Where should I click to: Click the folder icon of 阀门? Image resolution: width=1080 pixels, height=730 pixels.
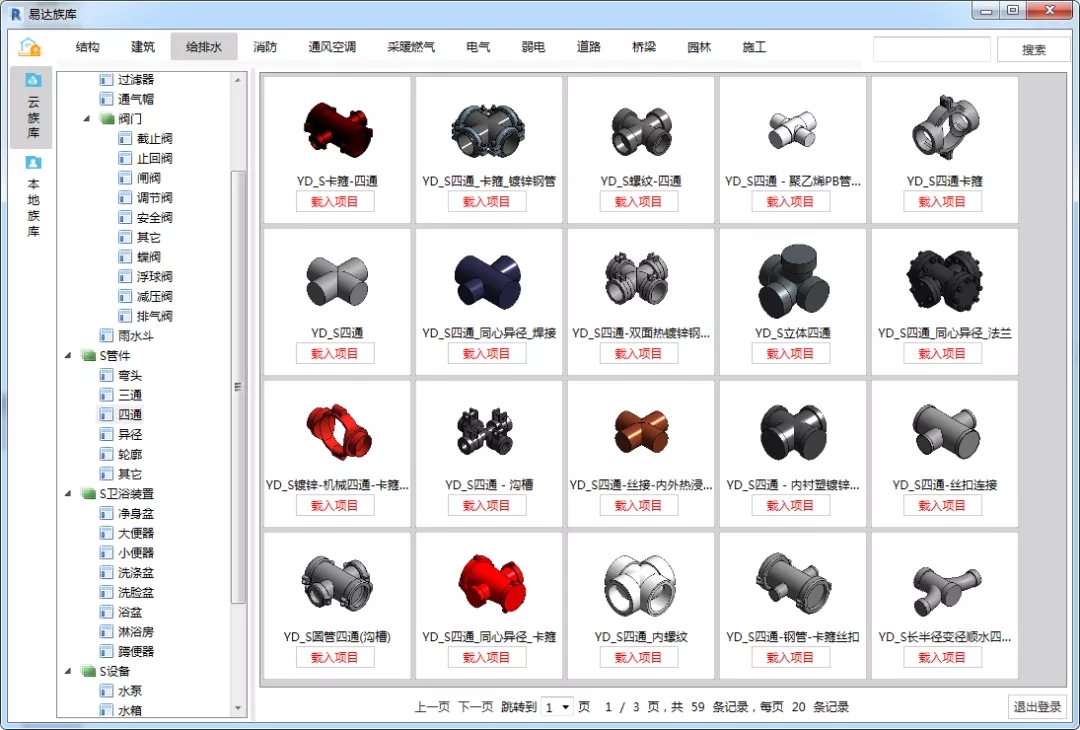(107, 118)
